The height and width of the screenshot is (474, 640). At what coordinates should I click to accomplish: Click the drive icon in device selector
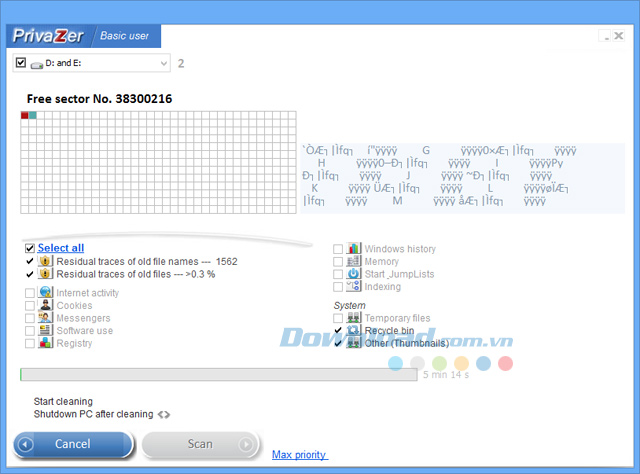click(x=36, y=65)
